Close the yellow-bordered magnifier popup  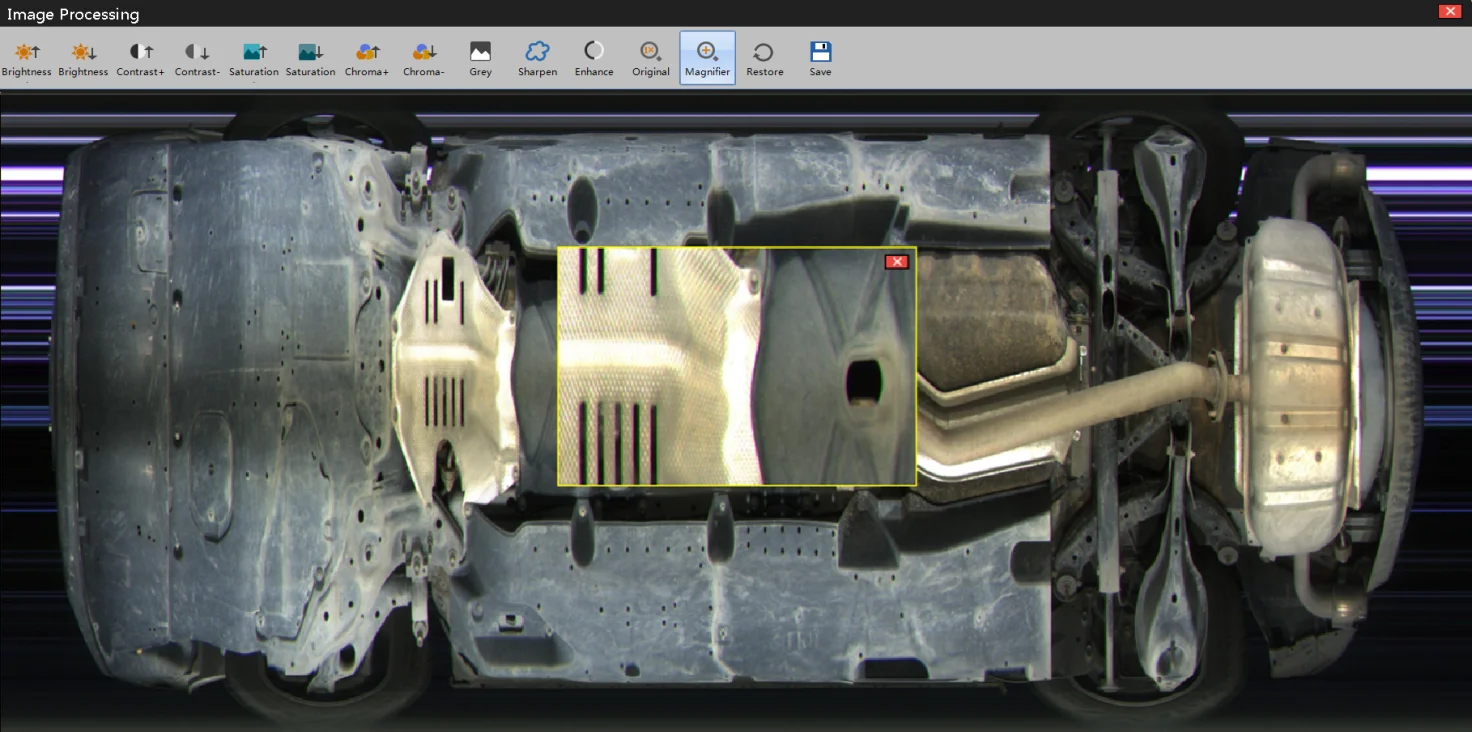897,262
